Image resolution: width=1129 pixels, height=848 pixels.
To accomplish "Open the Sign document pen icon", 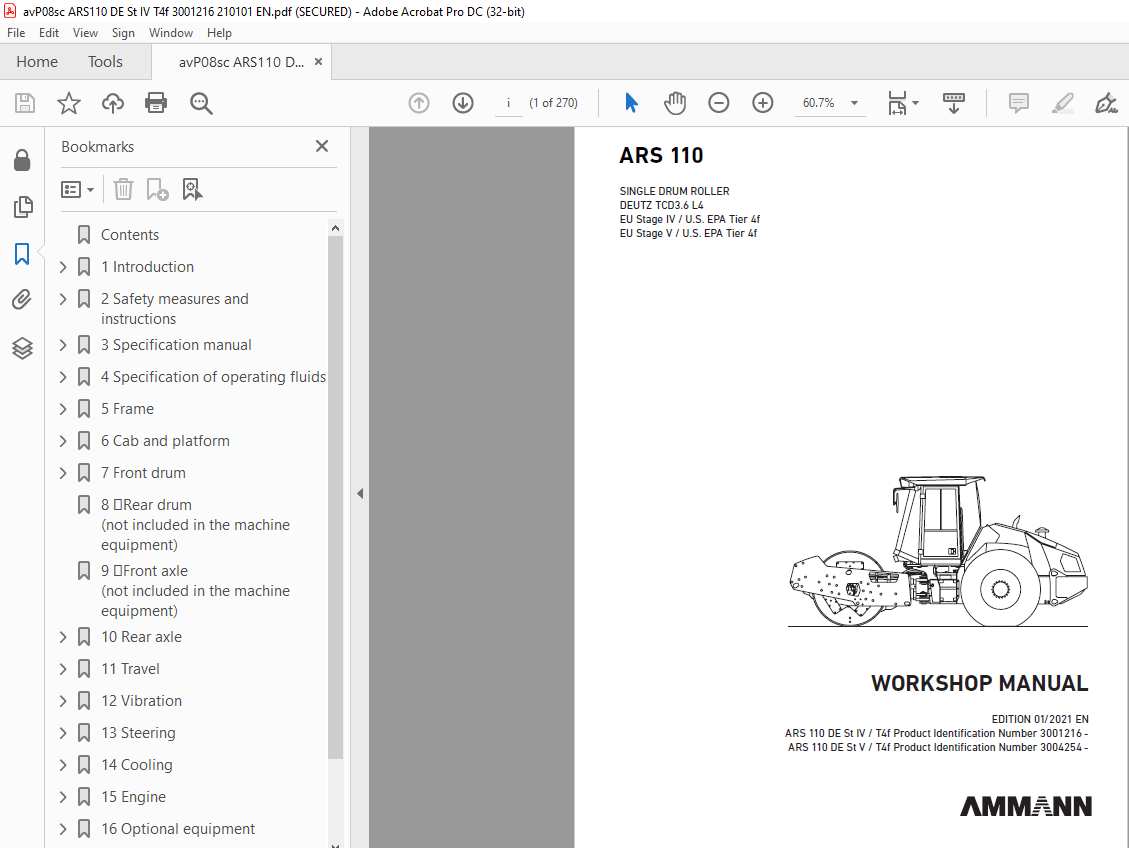I will coord(1106,103).
